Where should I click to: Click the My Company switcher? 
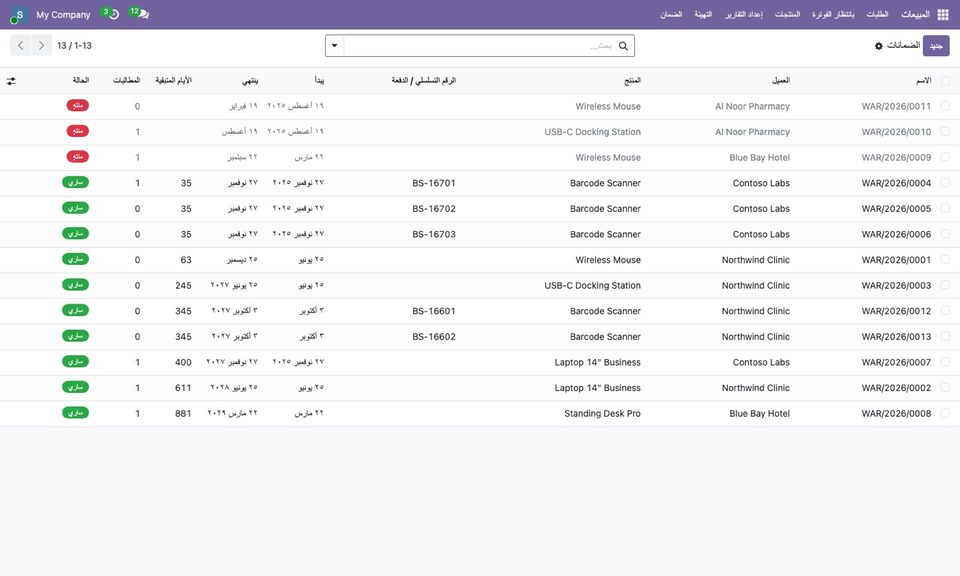[x=63, y=15]
